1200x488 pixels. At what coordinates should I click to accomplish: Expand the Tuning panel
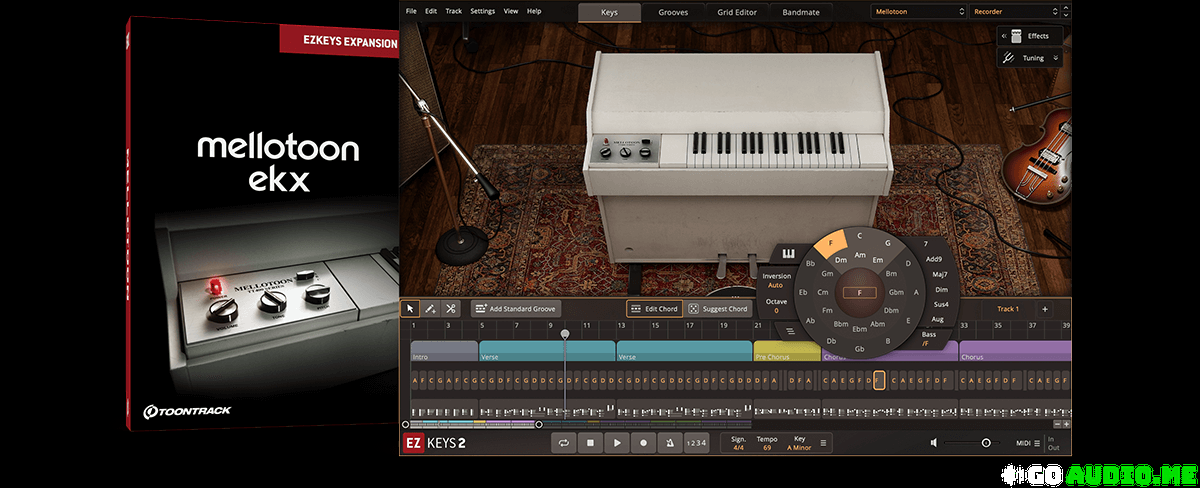pyautogui.click(x=1029, y=58)
